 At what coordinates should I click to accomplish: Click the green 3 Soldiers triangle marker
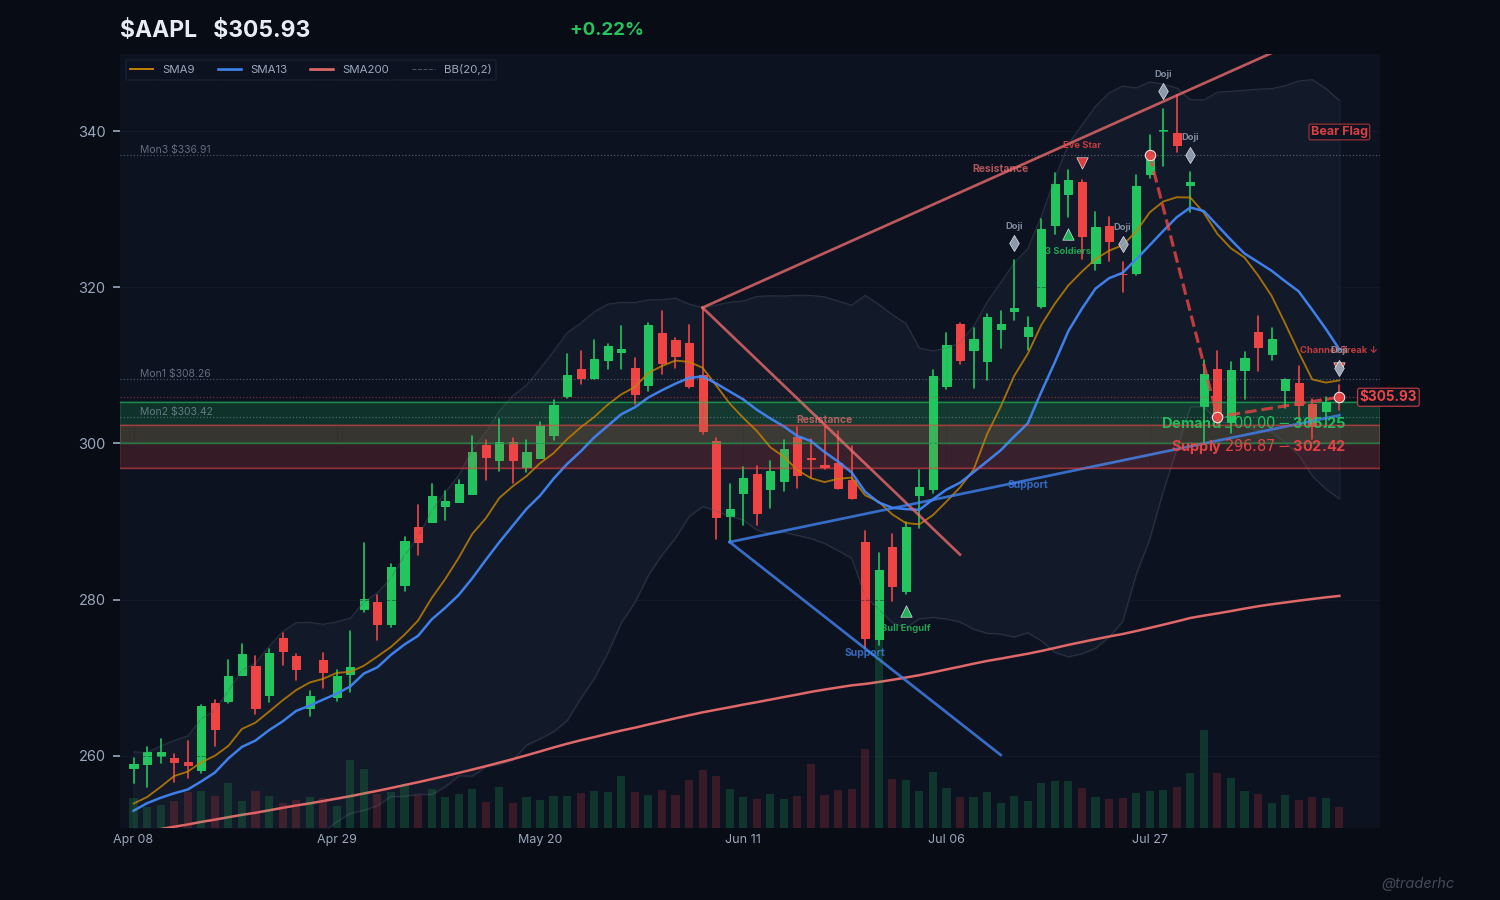(1068, 235)
